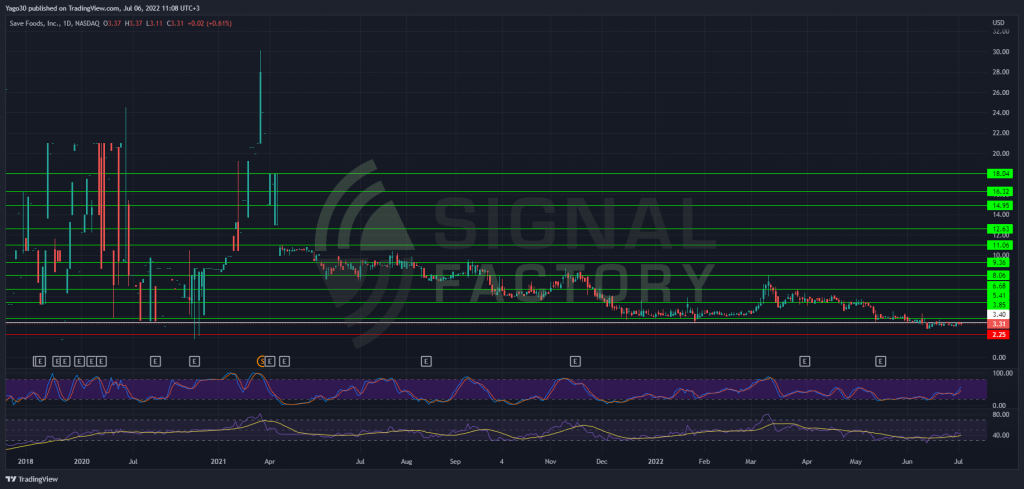This screenshot has height=489, width=1024.
Task: Click the Jun label on time axis
Action: point(906,462)
